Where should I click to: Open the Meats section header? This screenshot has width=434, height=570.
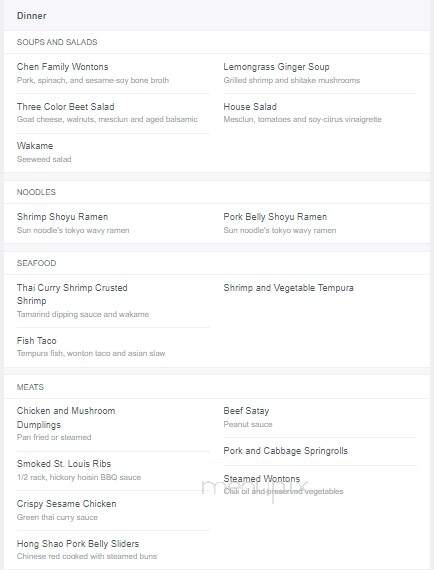point(30,387)
